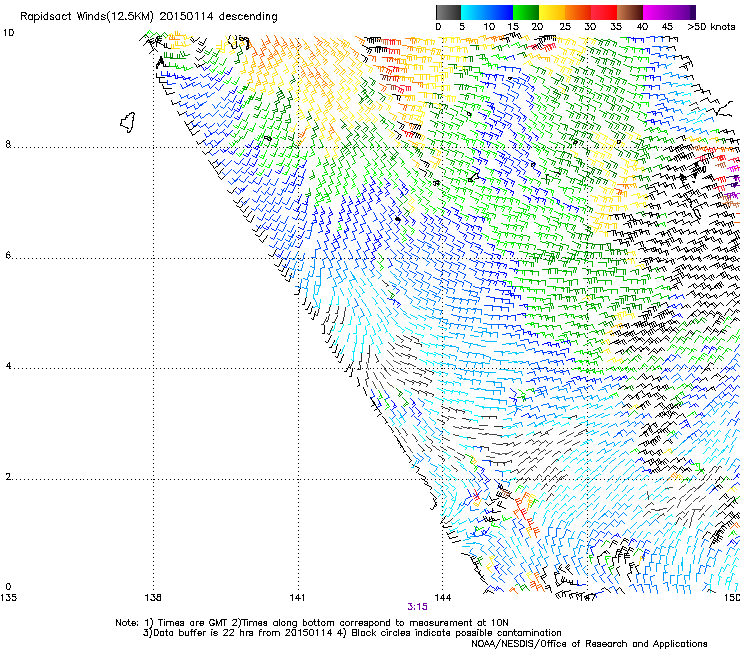Image resolution: width=740 pixels, height=650 pixels.
Task: Click the brown 35-40 knots legend swatch
Action: (630, 12)
